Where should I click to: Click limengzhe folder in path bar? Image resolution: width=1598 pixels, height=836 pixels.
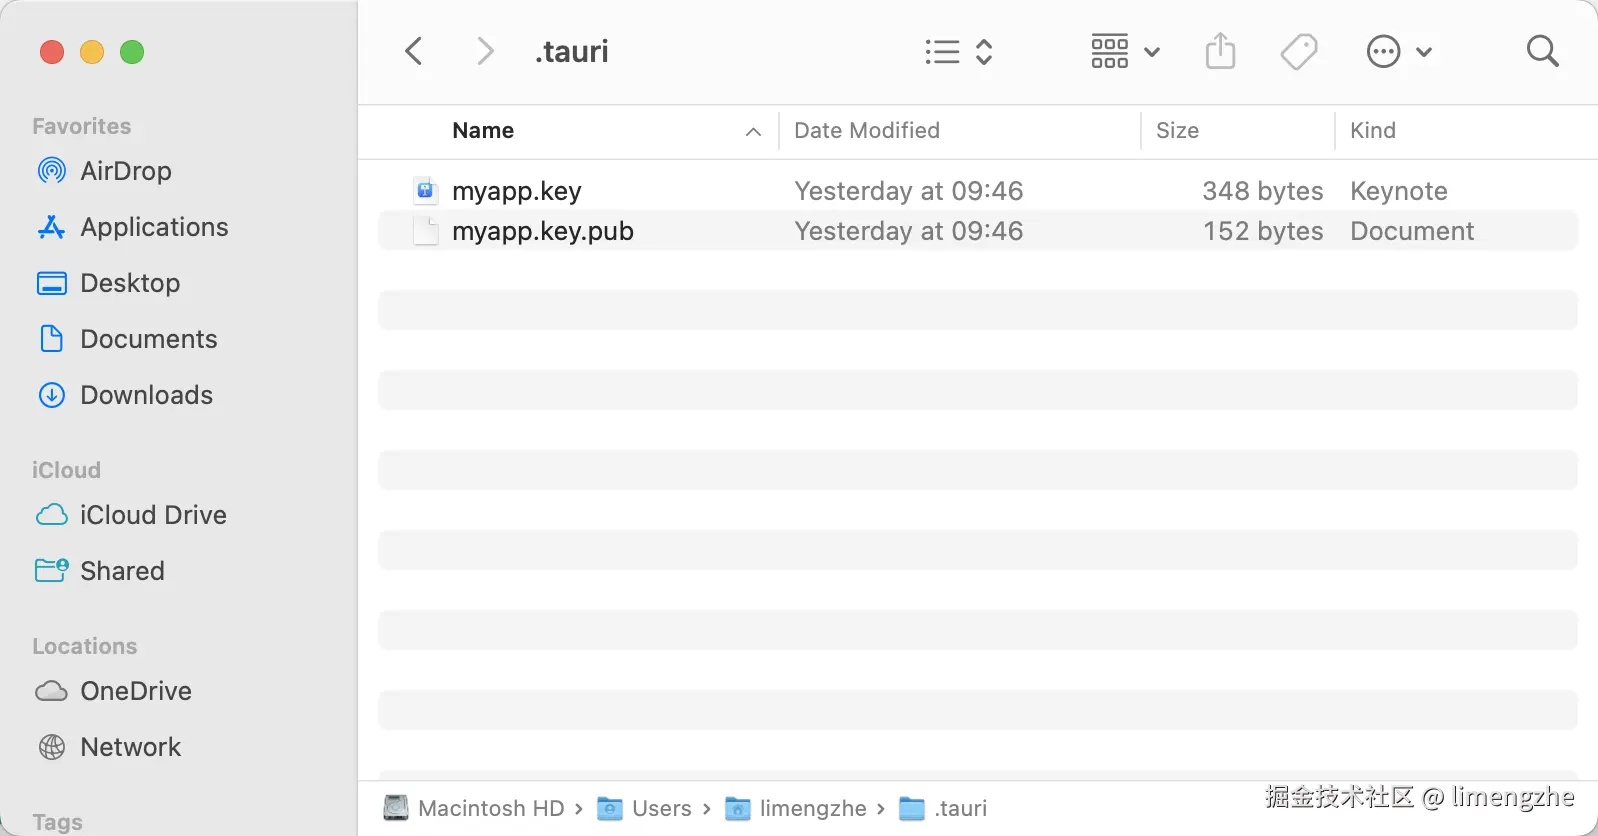coord(812,808)
